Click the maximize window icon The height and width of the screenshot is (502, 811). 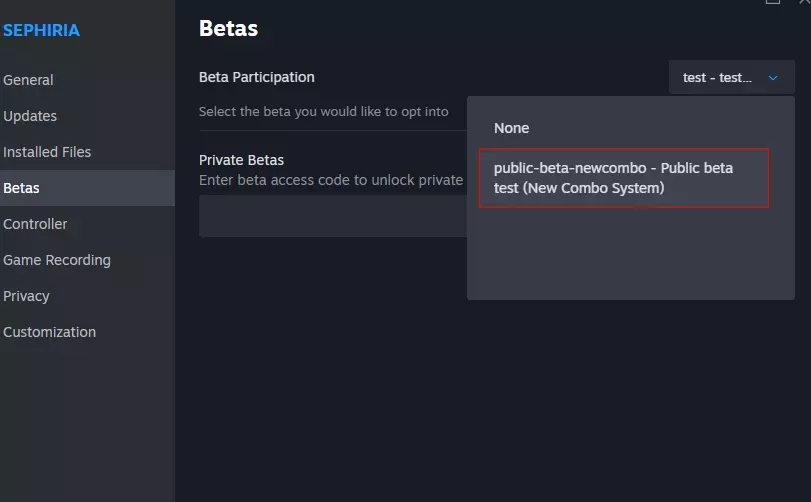[772, 3]
